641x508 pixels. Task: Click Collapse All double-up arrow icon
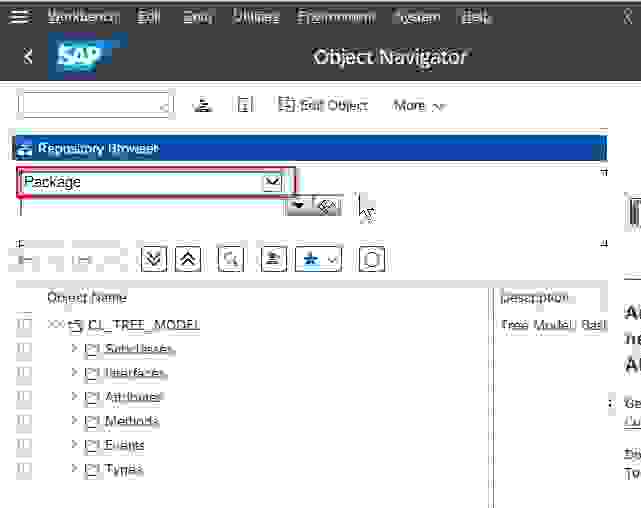coord(188,259)
